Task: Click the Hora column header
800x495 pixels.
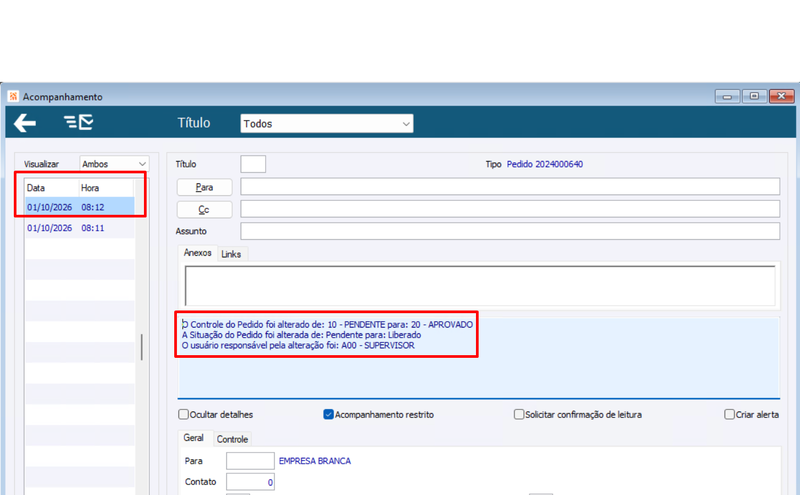Action: [107, 188]
